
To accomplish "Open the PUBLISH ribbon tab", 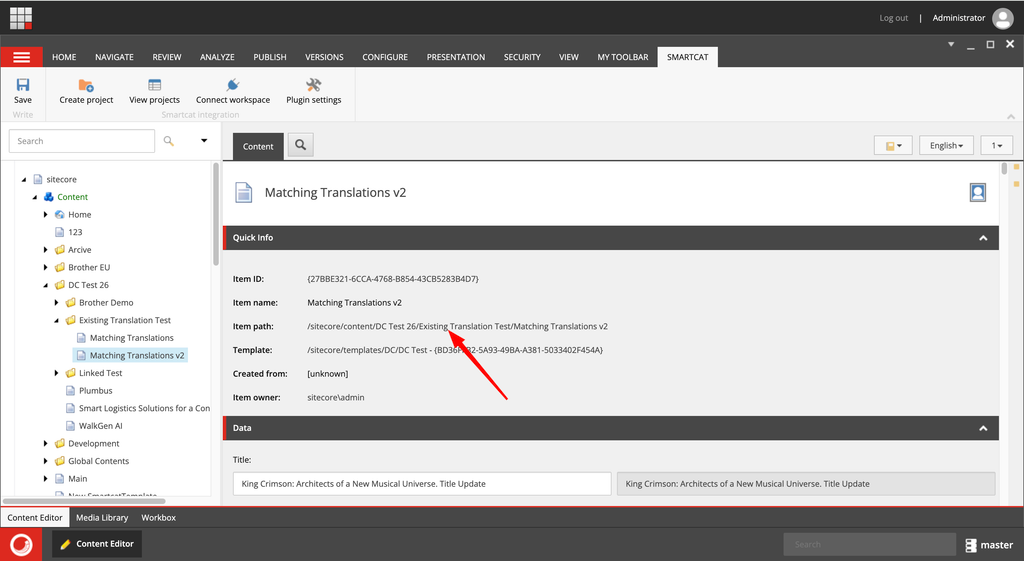I will (270, 57).
